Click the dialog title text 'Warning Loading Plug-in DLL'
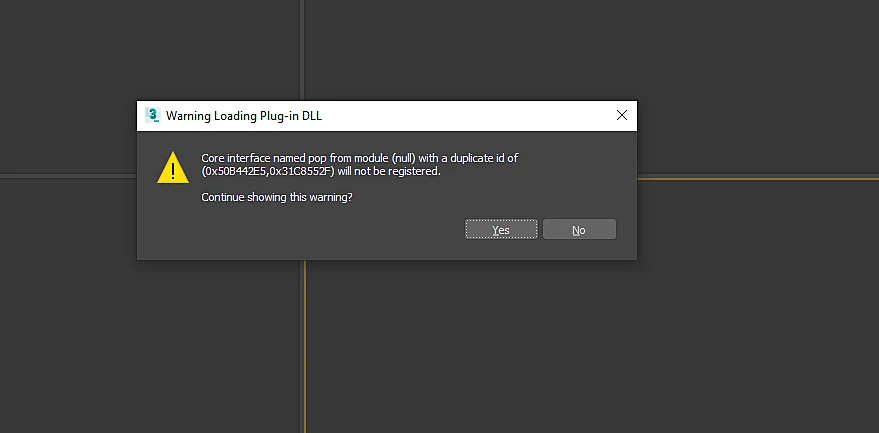879x433 pixels. pos(244,116)
